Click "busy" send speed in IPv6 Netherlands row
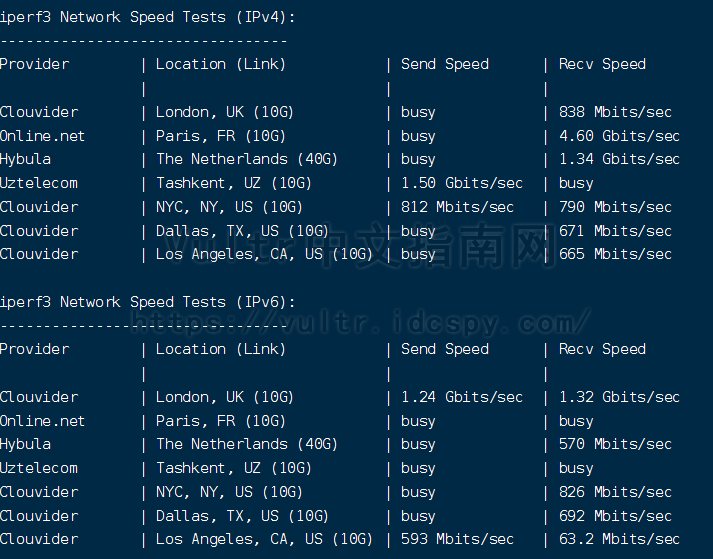The height and width of the screenshot is (559, 713). 418,445
